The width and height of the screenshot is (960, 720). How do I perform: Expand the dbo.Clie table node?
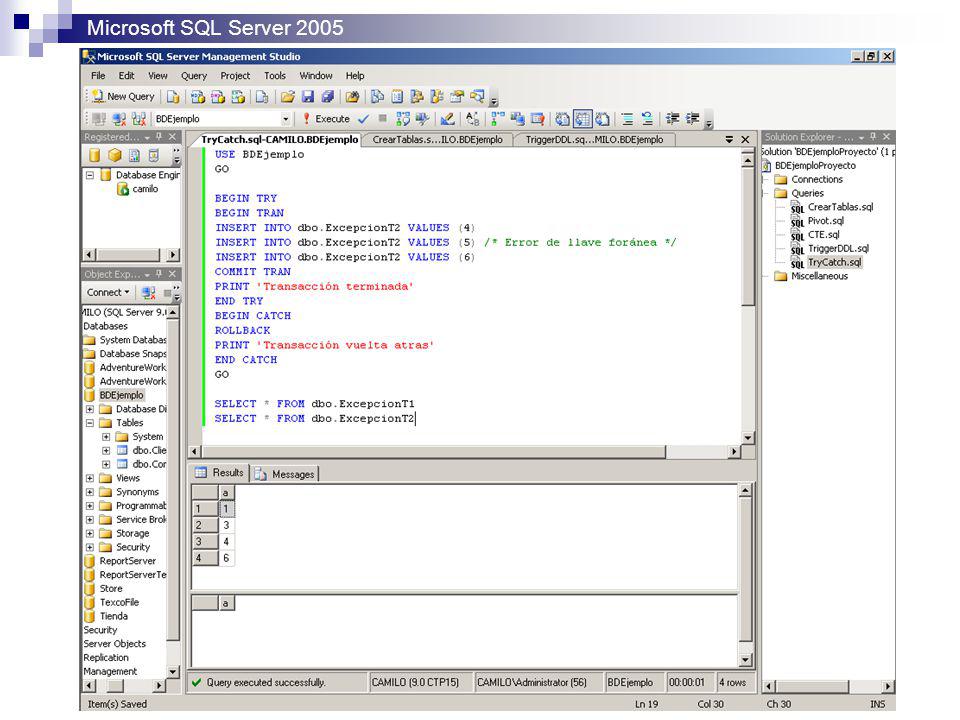[x=106, y=451]
